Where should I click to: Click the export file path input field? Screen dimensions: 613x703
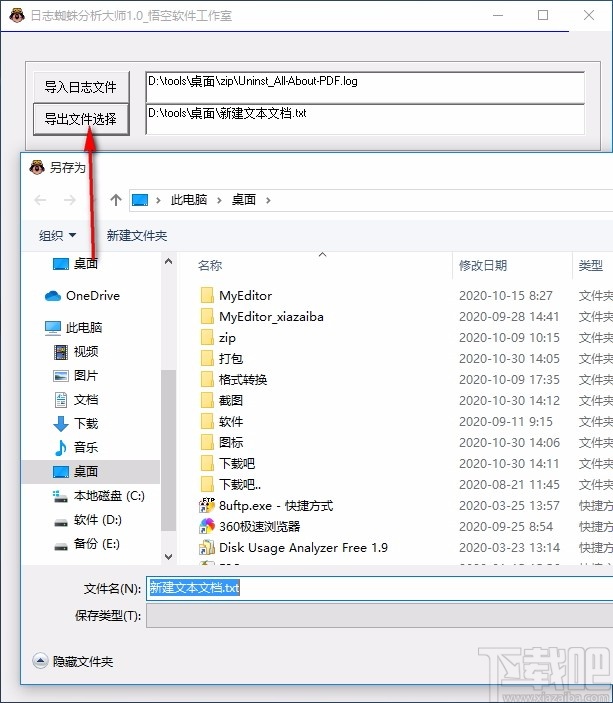[x=365, y=119]
